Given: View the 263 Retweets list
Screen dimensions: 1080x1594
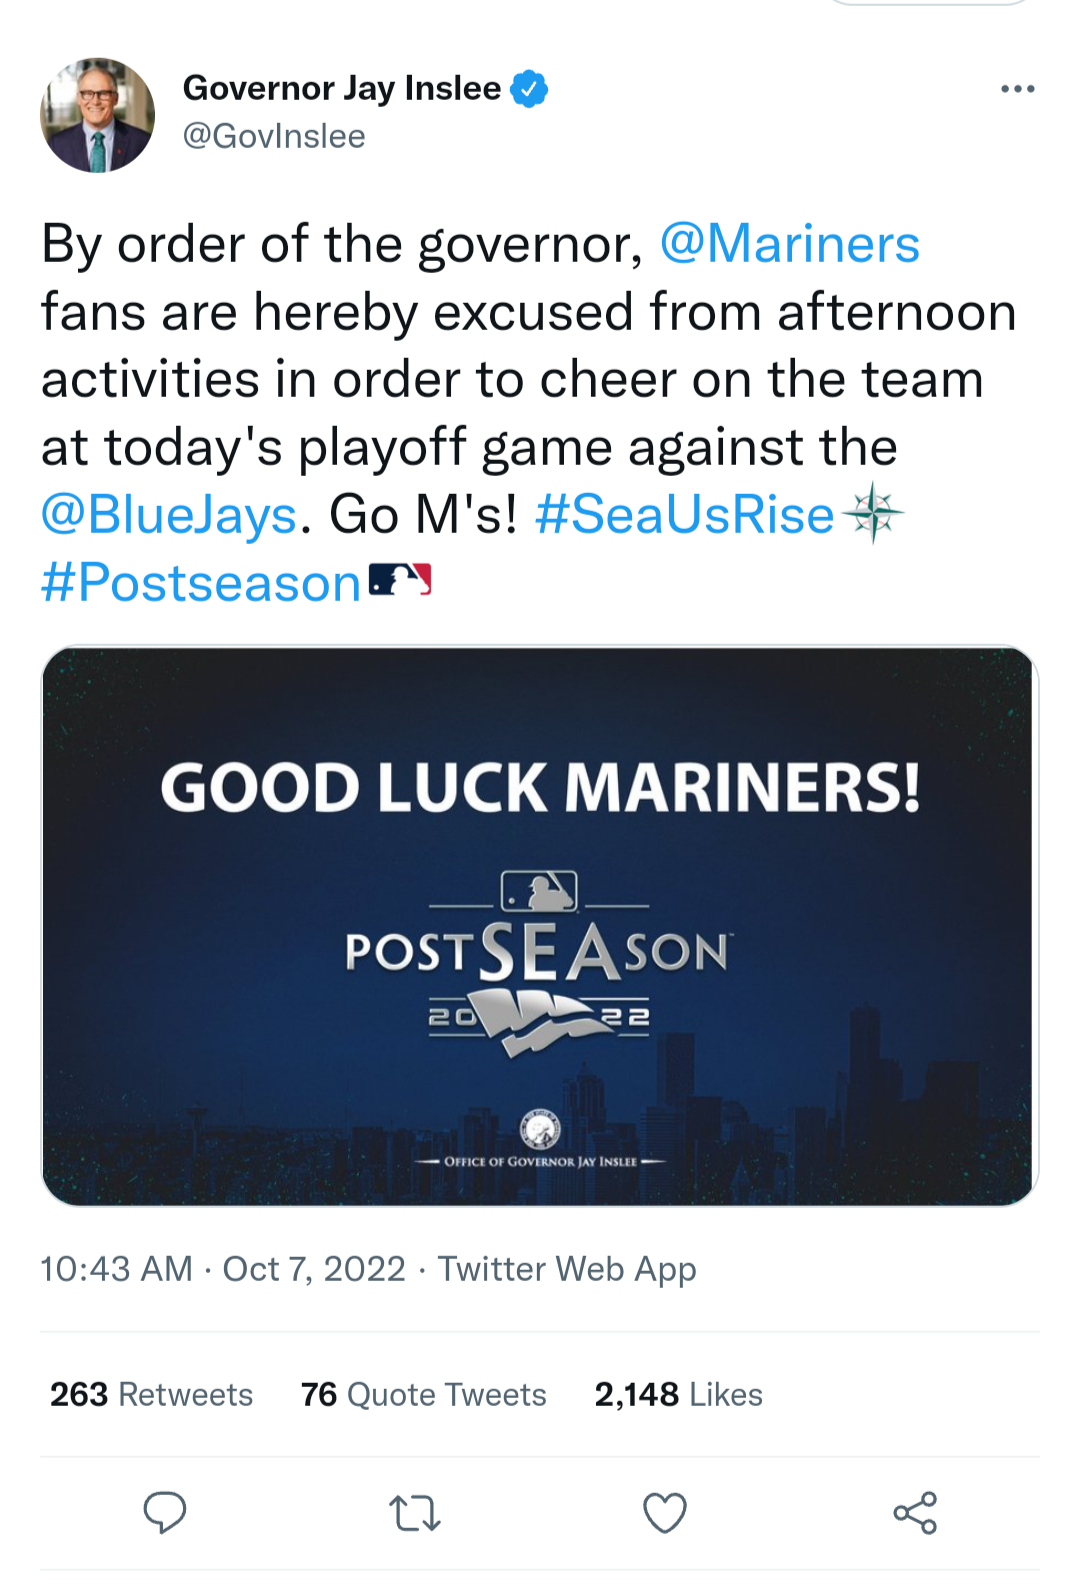Looking at the screenshot, I should tap(152, 1394).
